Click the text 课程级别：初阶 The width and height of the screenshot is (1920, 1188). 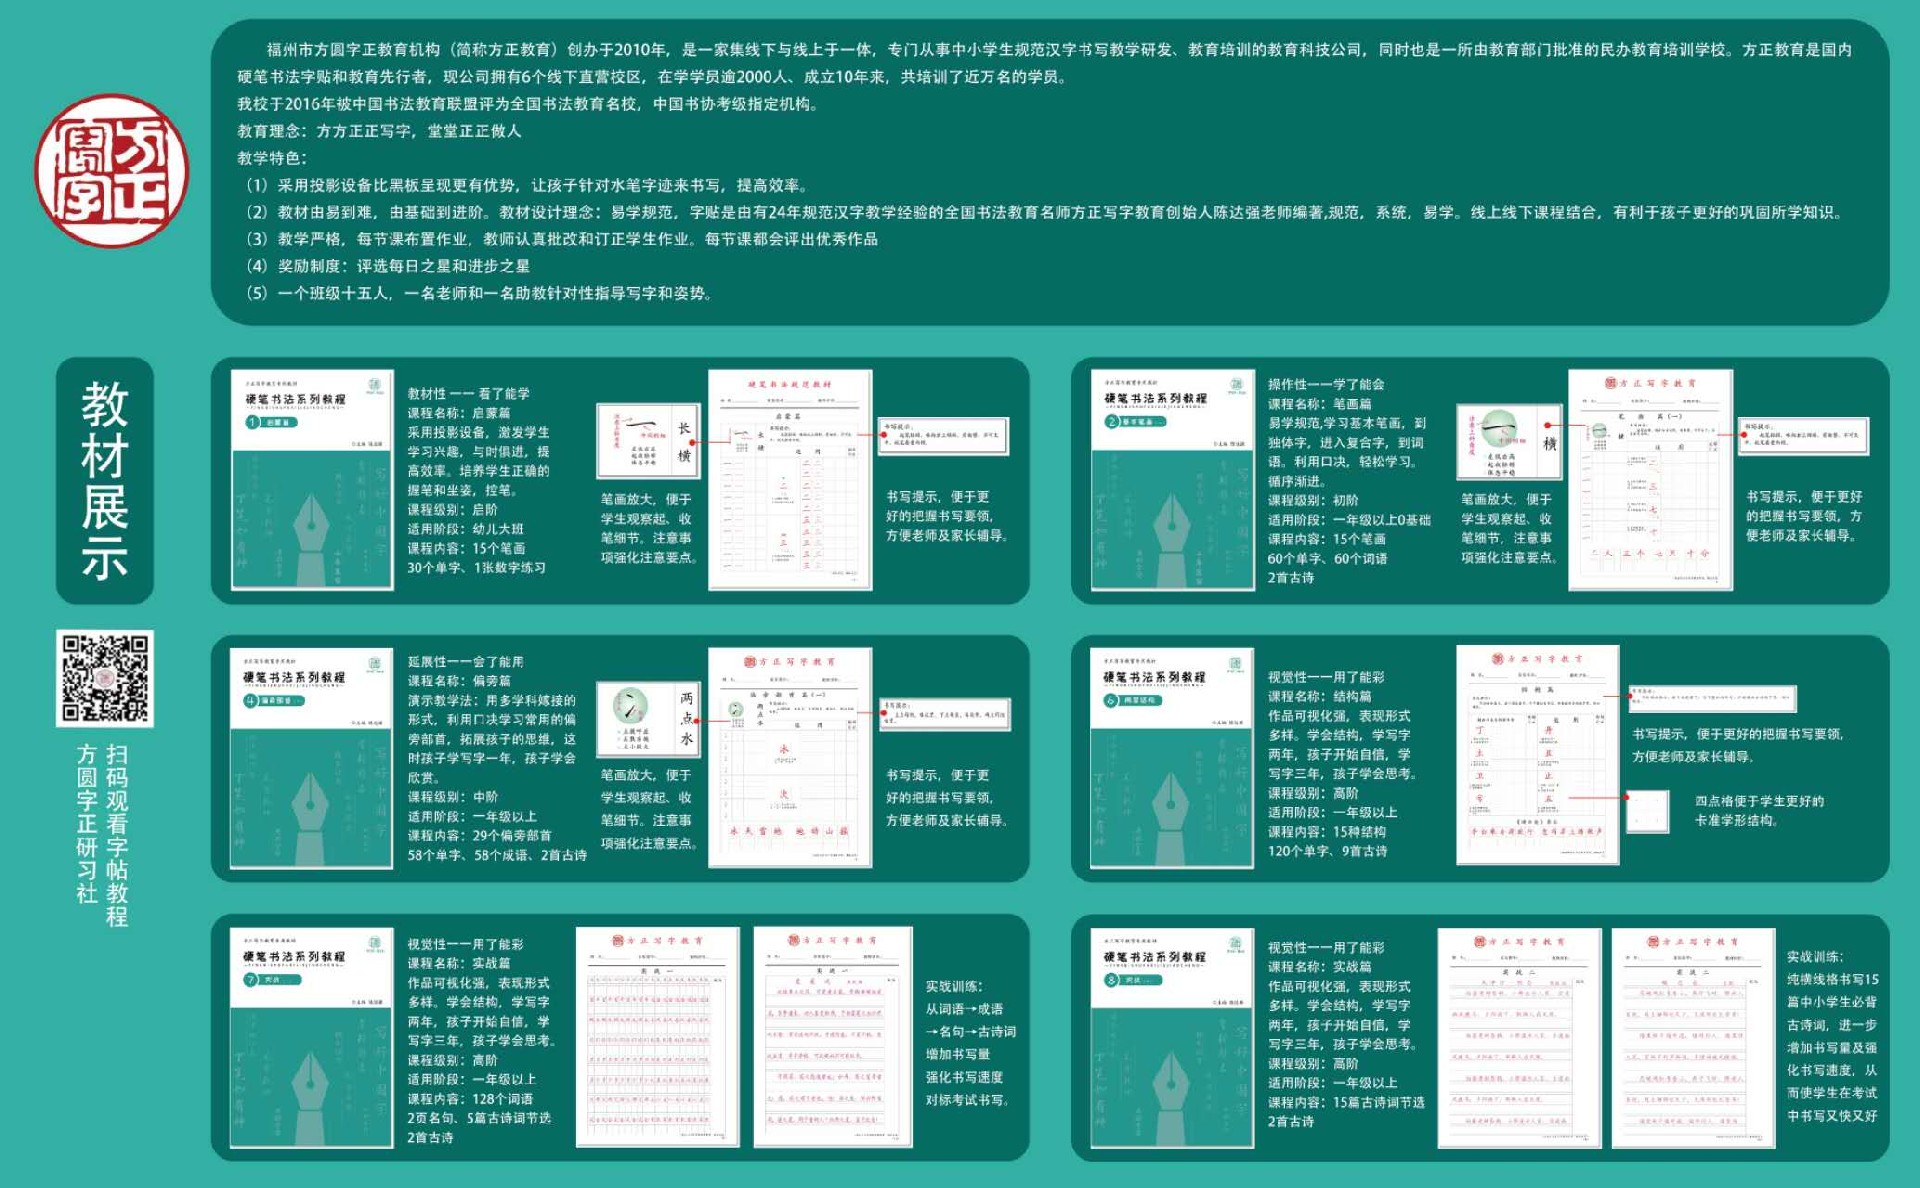1313,500
